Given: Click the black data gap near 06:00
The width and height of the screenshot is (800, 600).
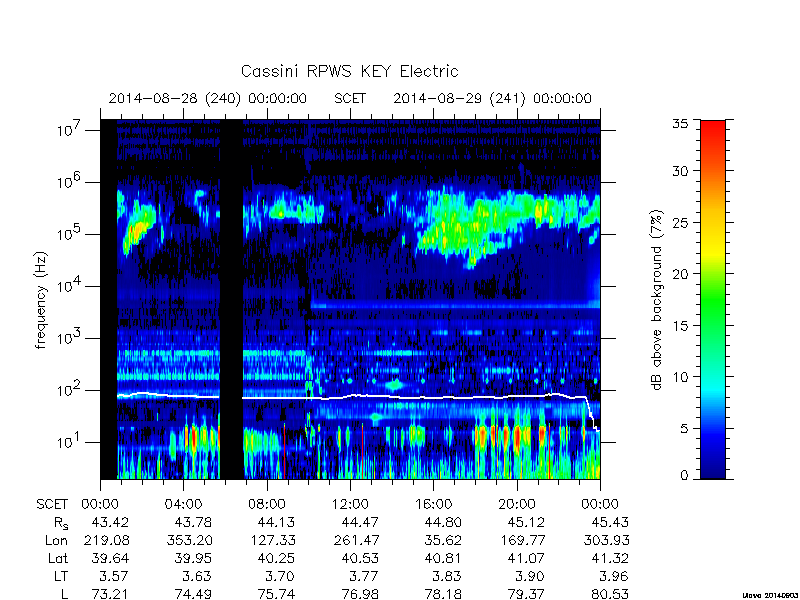Looking at the screenshot, I should pos(231,299).
